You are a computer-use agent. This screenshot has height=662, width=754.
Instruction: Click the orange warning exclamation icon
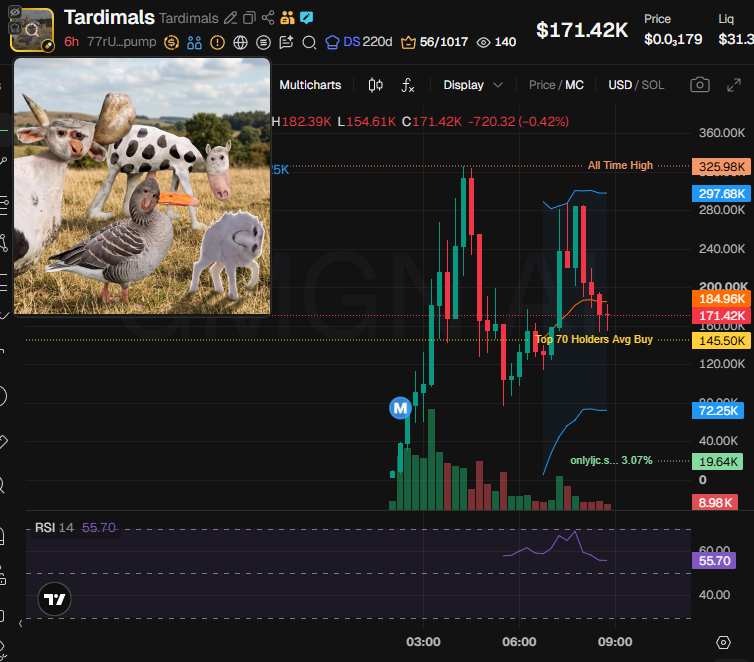tap(217, 43)
